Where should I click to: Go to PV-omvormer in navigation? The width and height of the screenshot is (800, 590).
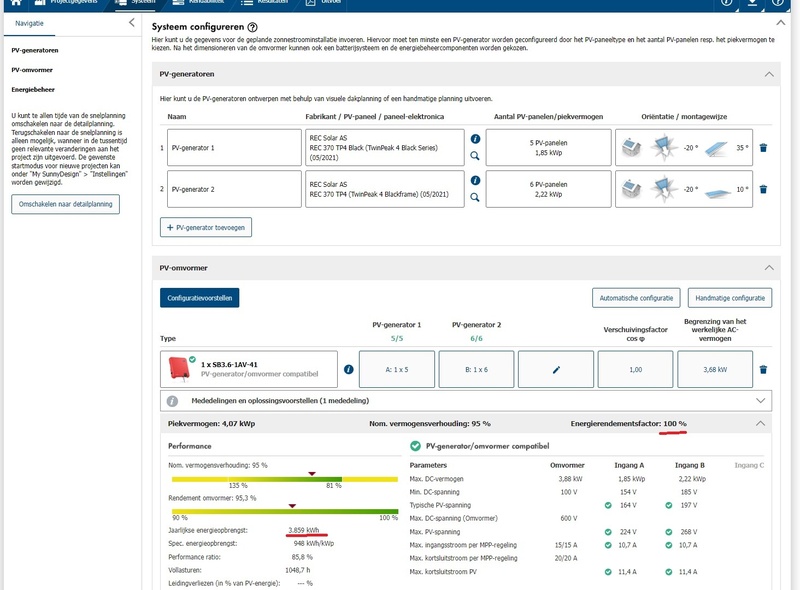click(x=32, y=70)
